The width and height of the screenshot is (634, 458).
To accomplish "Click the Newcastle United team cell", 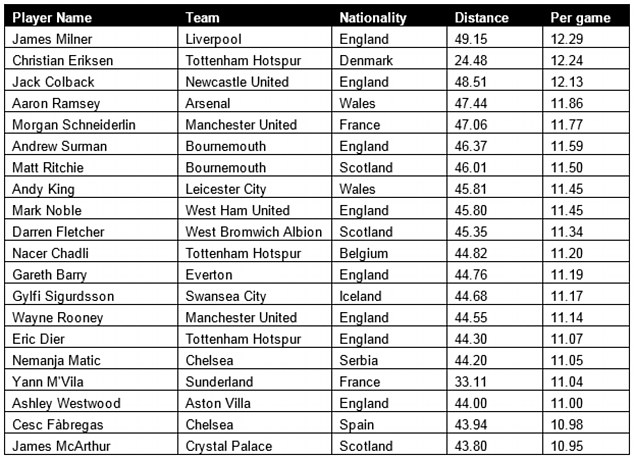I will coord(254,81).
